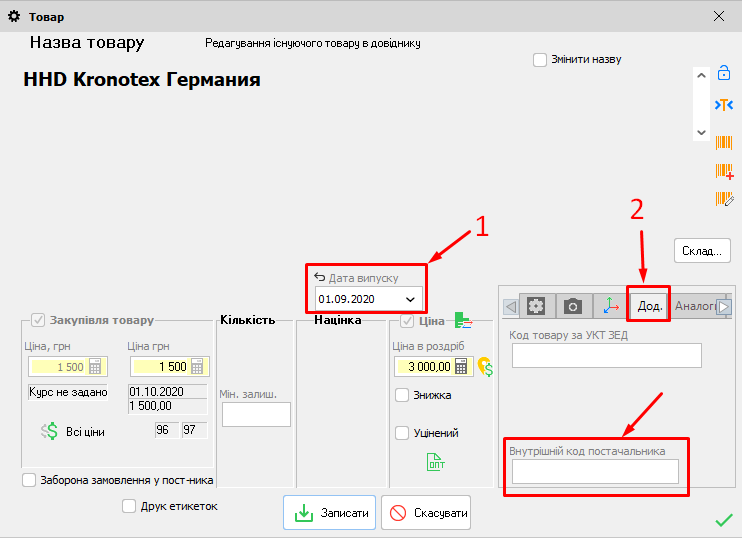Image resolution: width=742 pixels, height=538 pixels.
Task: Switch to the Аналоги tab
Action: tap(694, 306)
